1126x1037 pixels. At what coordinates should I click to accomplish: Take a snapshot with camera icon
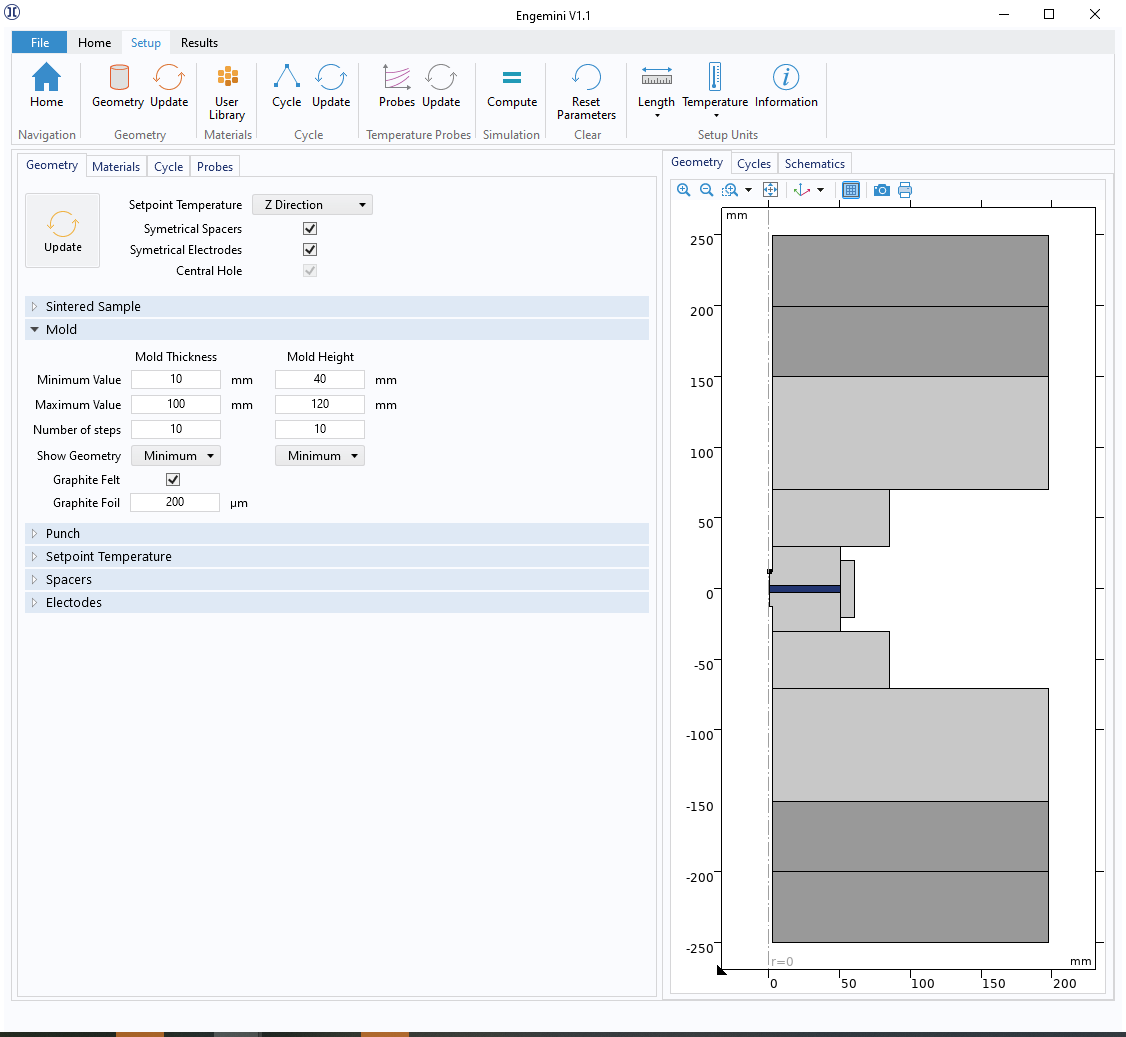(x=881, y=190)
